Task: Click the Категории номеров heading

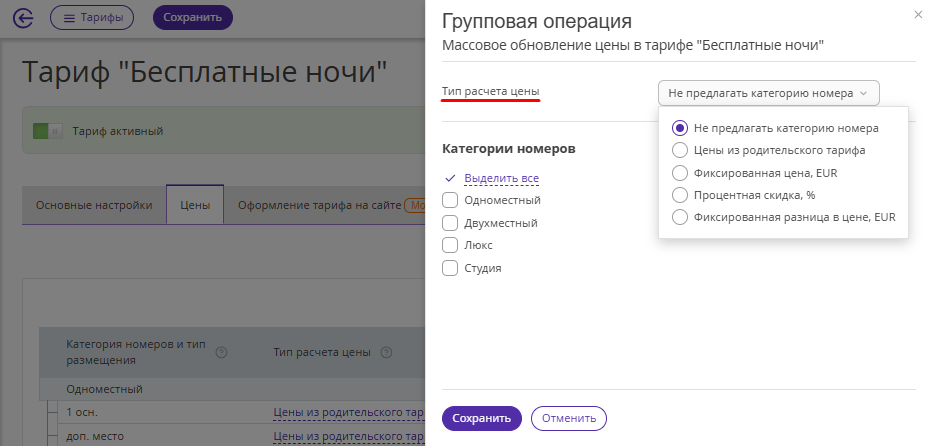Action: pos(509,148)
